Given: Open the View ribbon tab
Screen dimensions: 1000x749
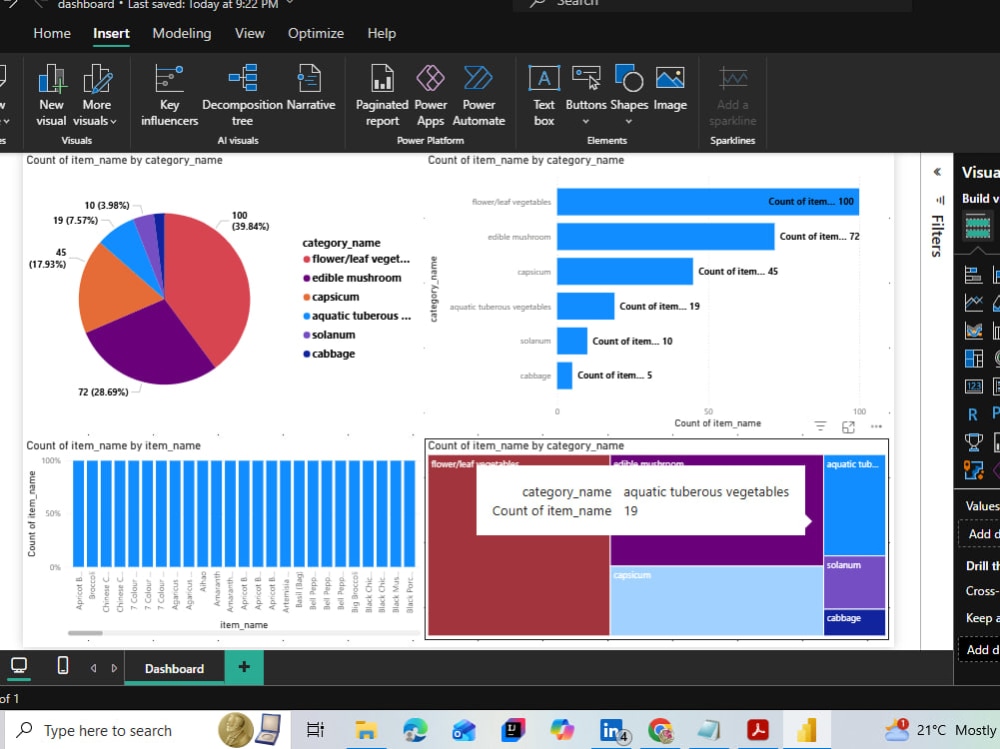Looking at the screenshot, I should pos(249,33).
